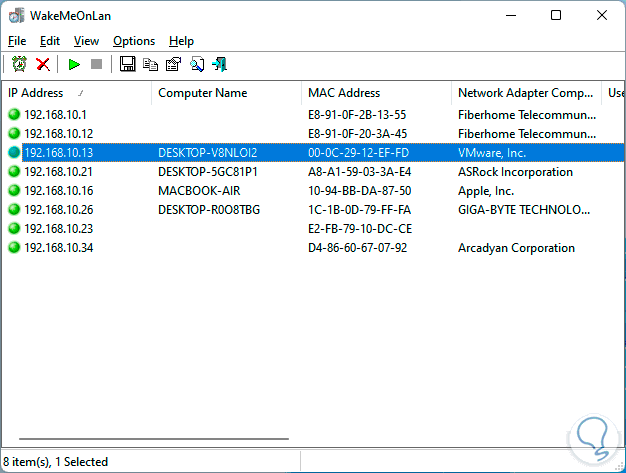The image size is (626, 473).
Task: Minimize the WakeMeOnLan window
Action: coord(511,15)
